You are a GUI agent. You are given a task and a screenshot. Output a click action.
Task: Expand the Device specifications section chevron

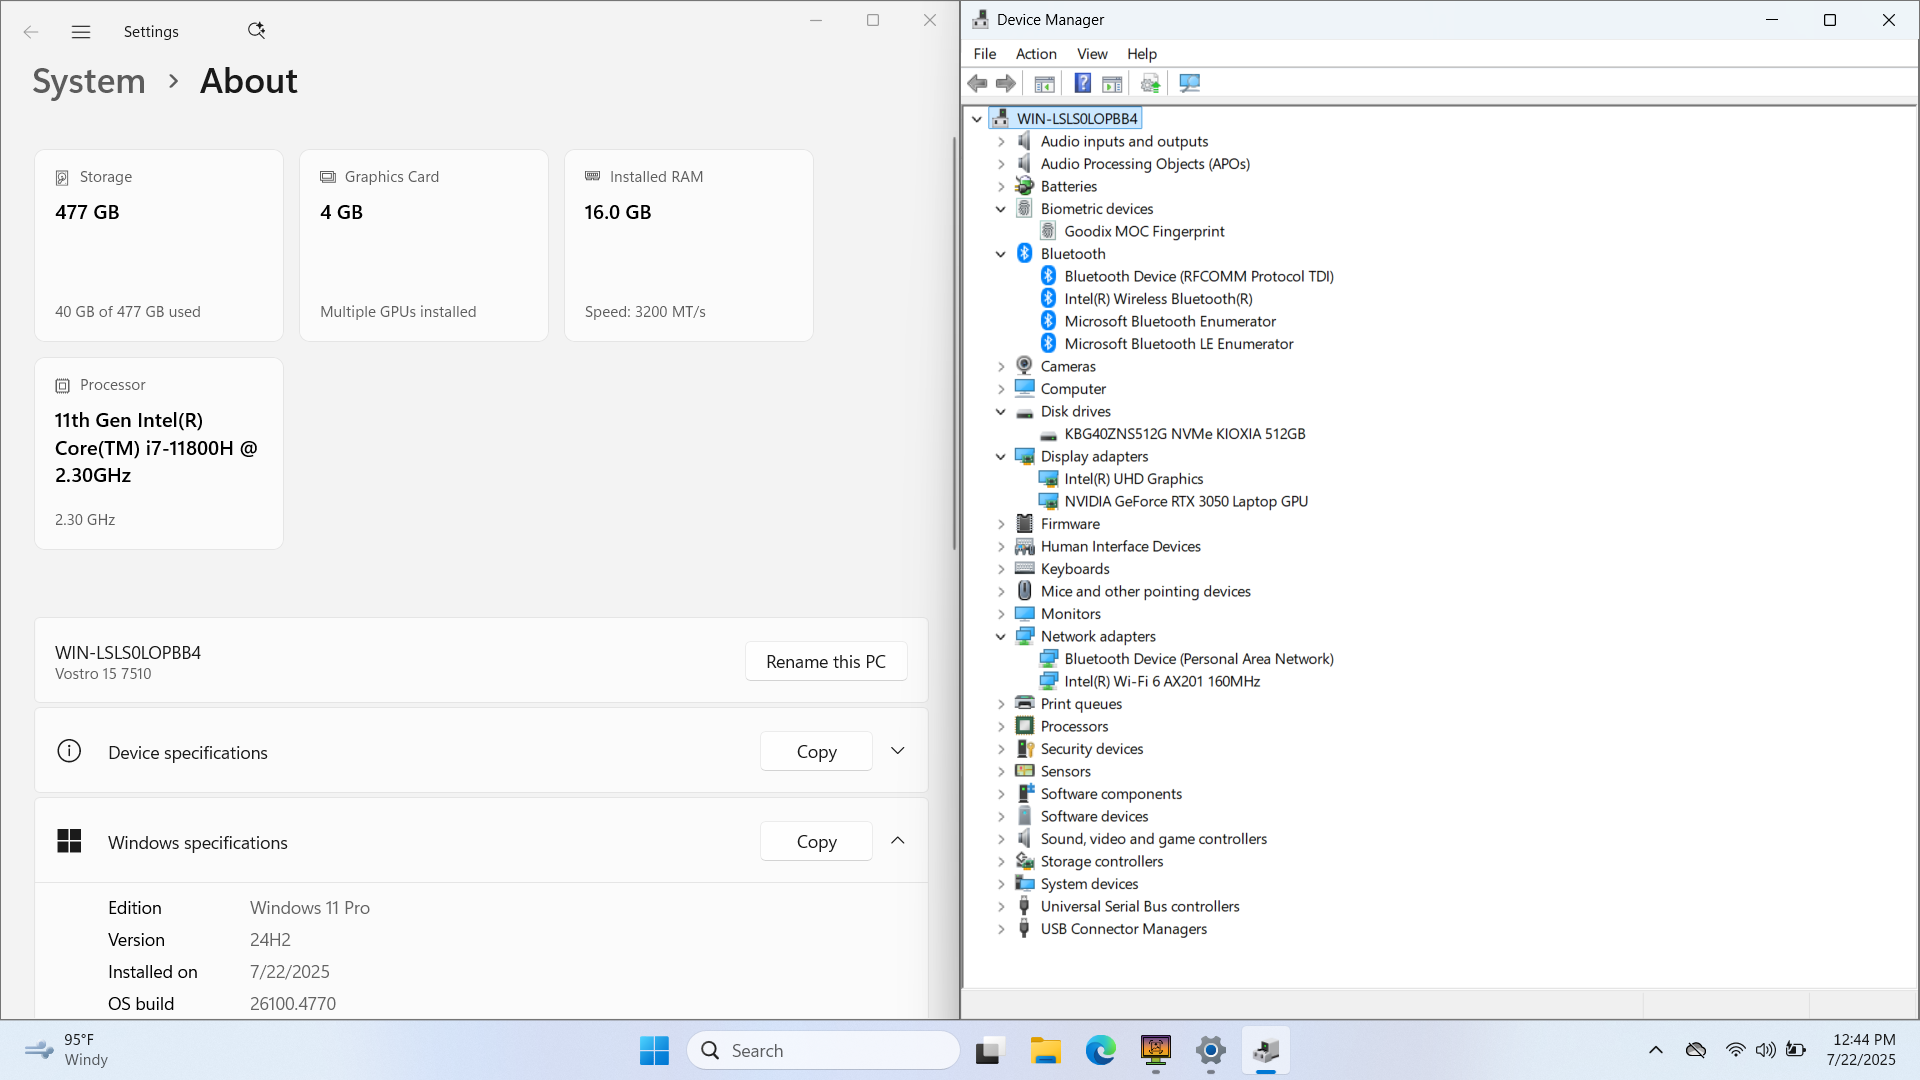(898, 751)
